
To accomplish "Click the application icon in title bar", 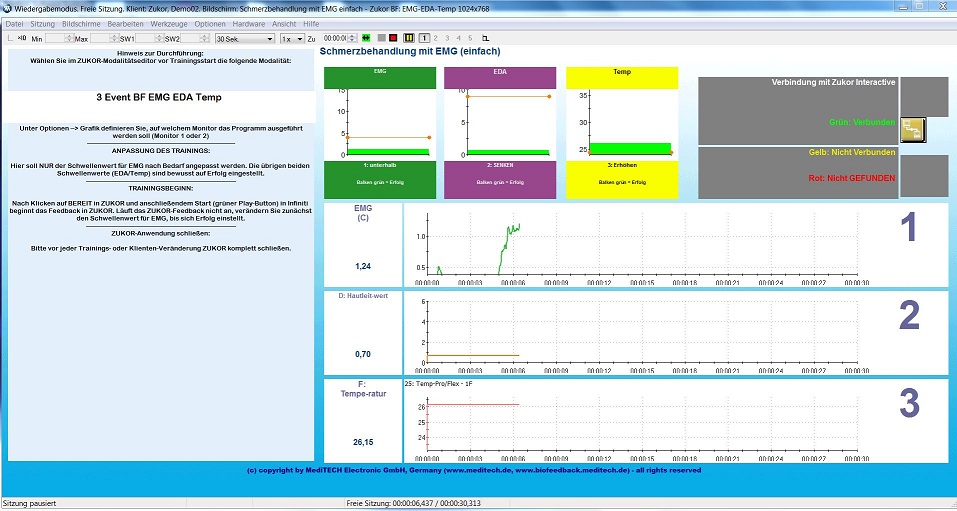I will click(x=7, y=9).
